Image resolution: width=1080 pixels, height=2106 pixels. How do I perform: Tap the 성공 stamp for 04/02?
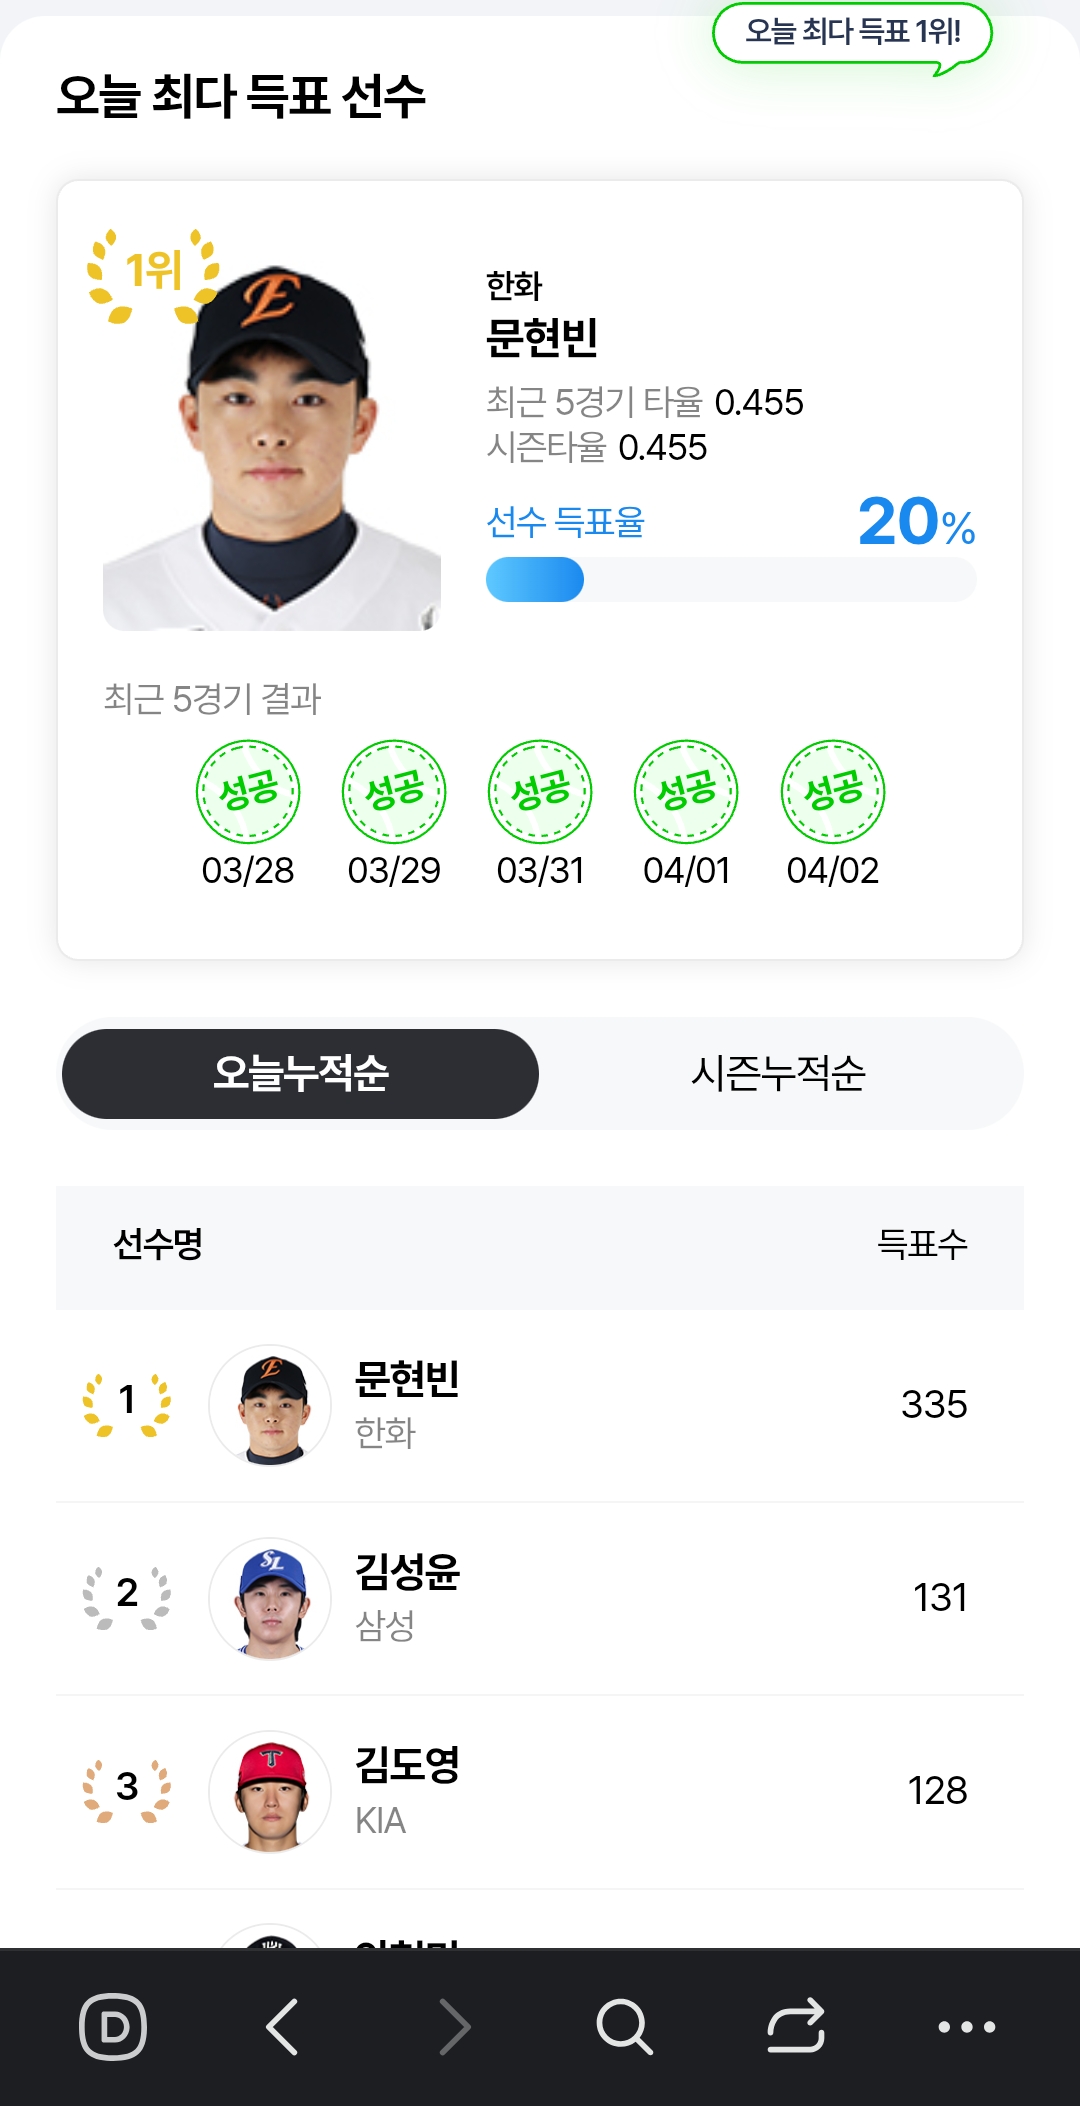[833, 791]
